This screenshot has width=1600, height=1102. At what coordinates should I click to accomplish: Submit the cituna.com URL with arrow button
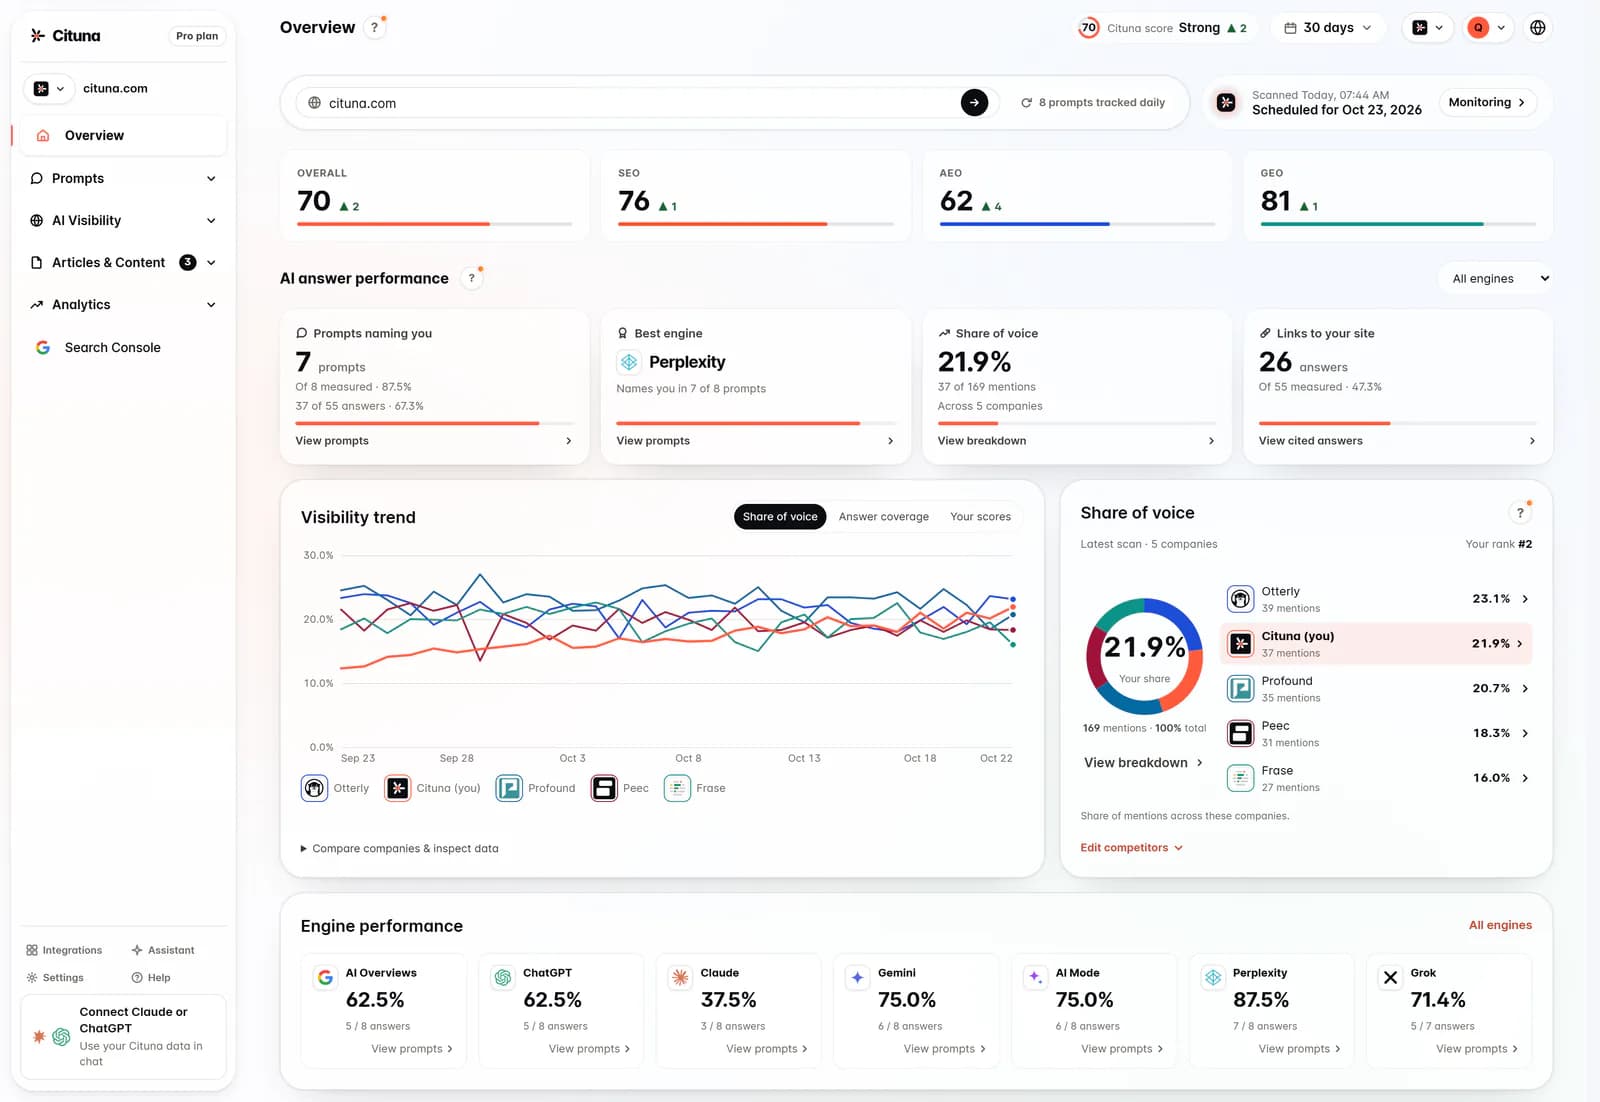974,102
